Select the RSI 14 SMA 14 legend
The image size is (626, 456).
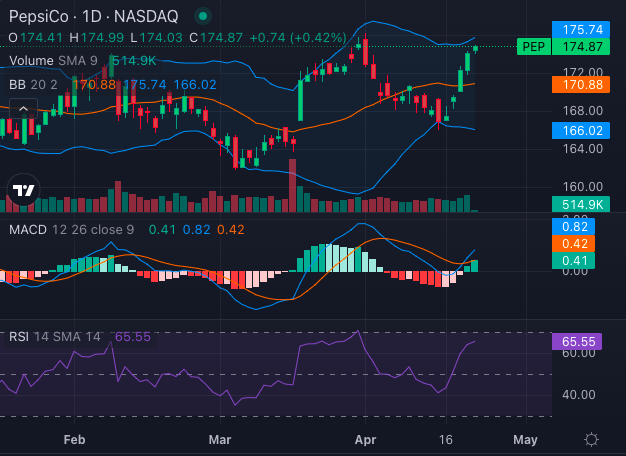55,337
